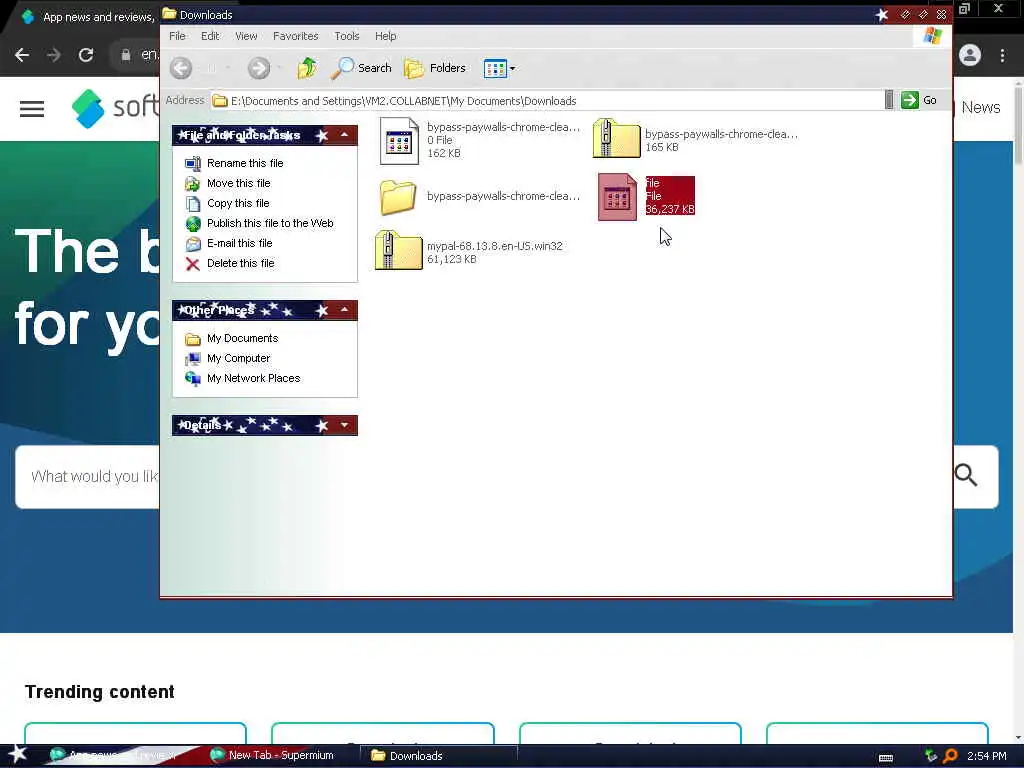
Task: Open My Computer in Other Places
Action: tap(238, 359)
